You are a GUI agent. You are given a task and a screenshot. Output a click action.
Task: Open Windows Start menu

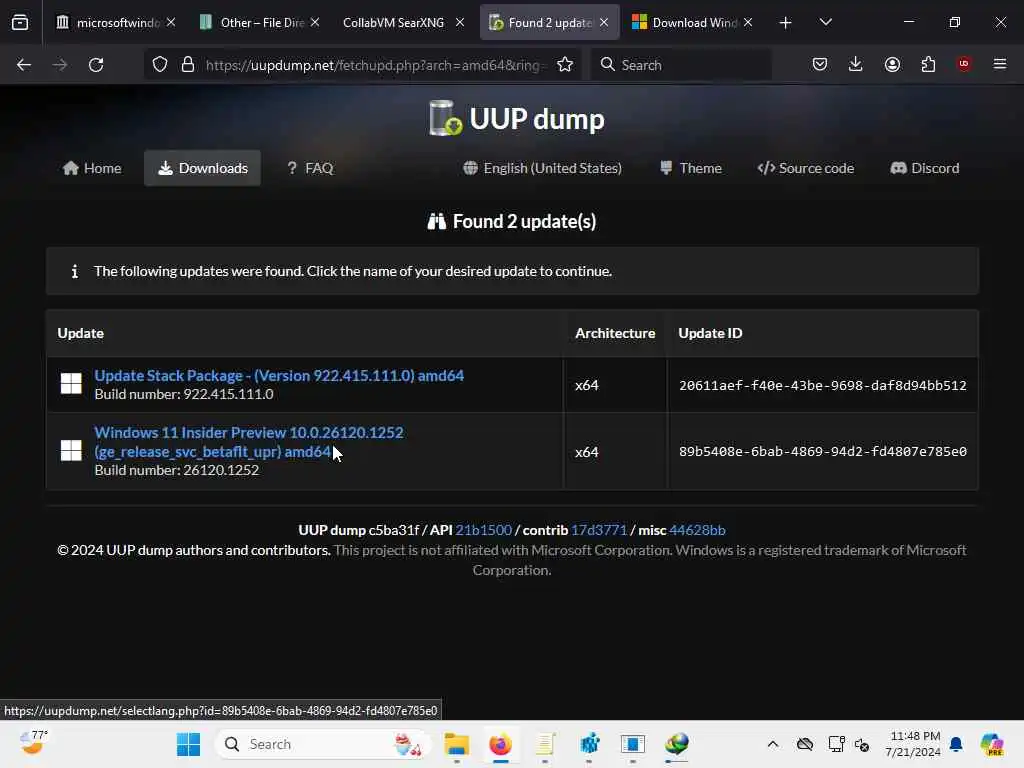tap(188, 744)
